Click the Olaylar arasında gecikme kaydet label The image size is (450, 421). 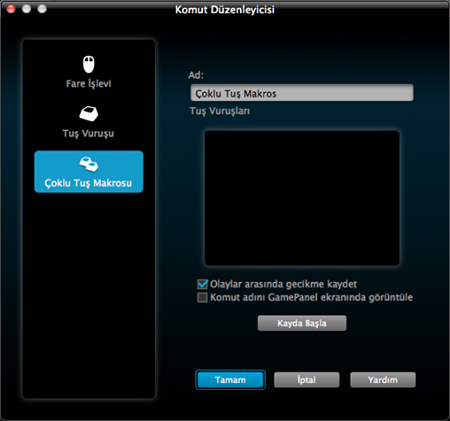click(x=283, y=284)
